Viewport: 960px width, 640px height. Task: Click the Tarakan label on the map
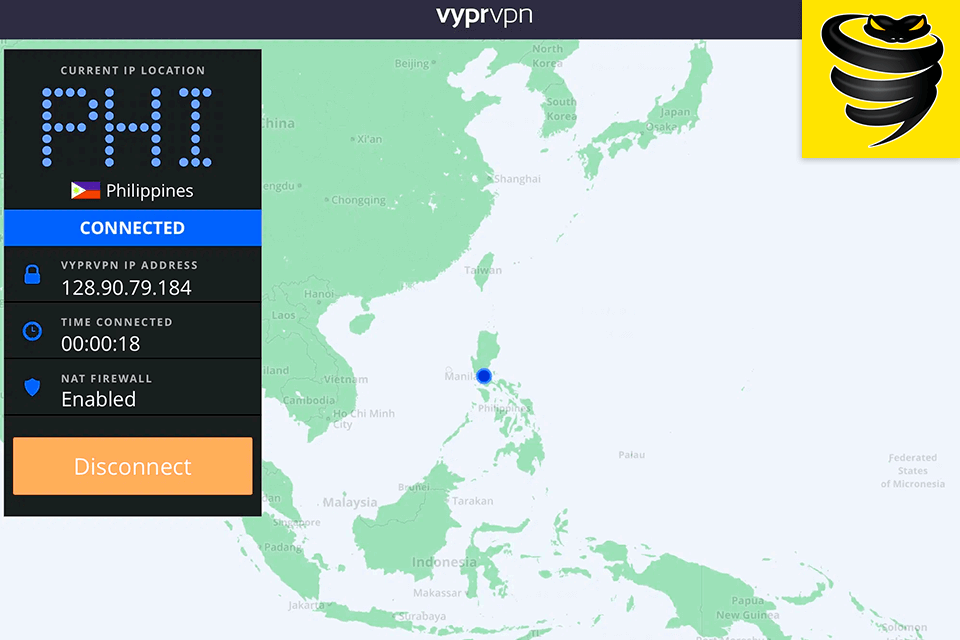pyautogui.click(x=472, y=501)
